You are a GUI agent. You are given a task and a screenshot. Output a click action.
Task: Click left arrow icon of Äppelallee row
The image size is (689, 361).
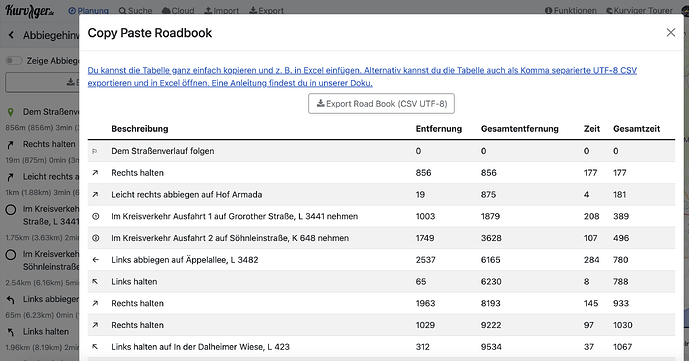pos(95,260)
